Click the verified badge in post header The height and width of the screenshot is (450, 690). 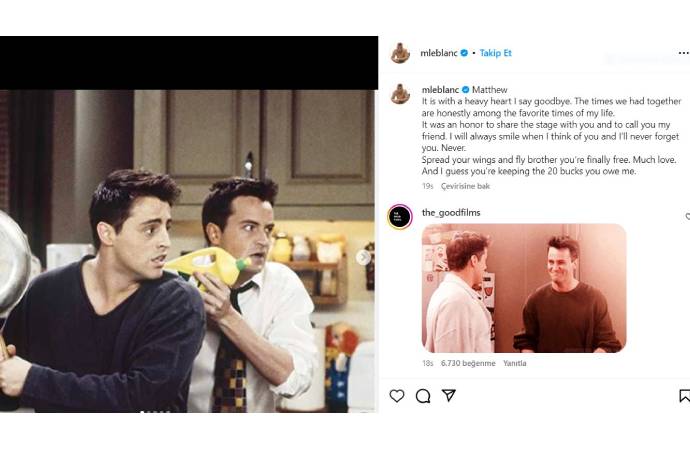pyautogui.click(x=464, y=53)
